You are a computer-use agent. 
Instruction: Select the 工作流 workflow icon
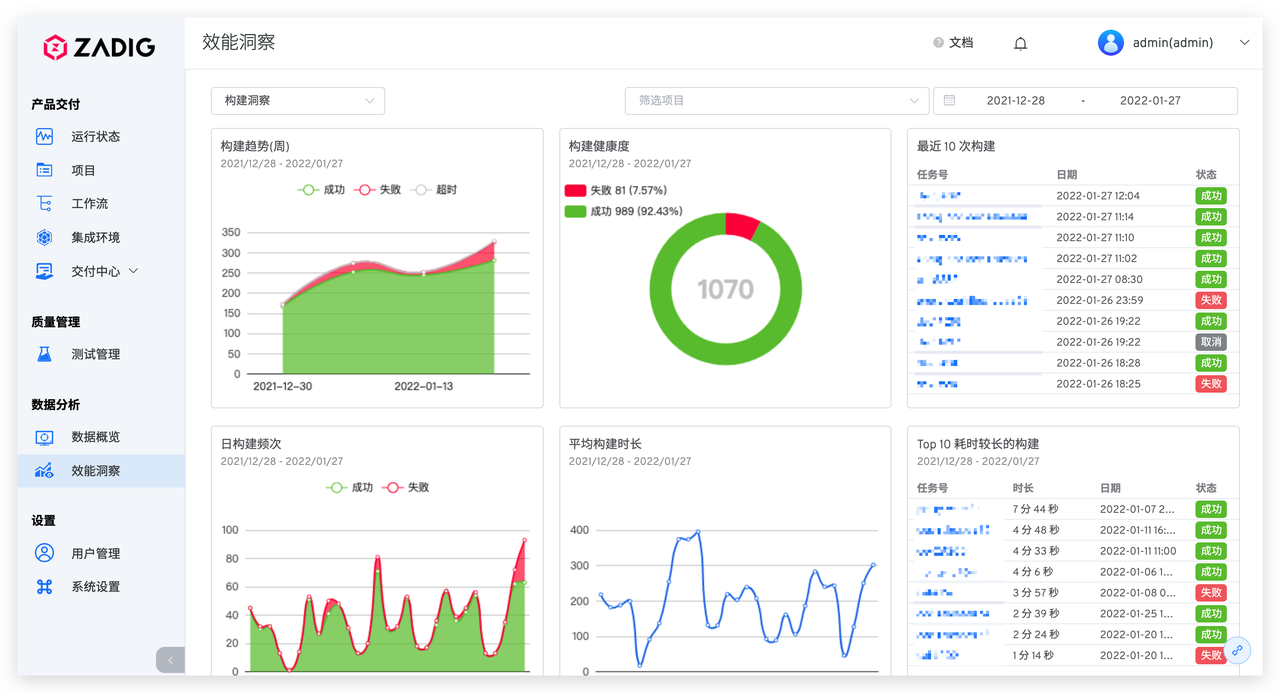(44, 203)
